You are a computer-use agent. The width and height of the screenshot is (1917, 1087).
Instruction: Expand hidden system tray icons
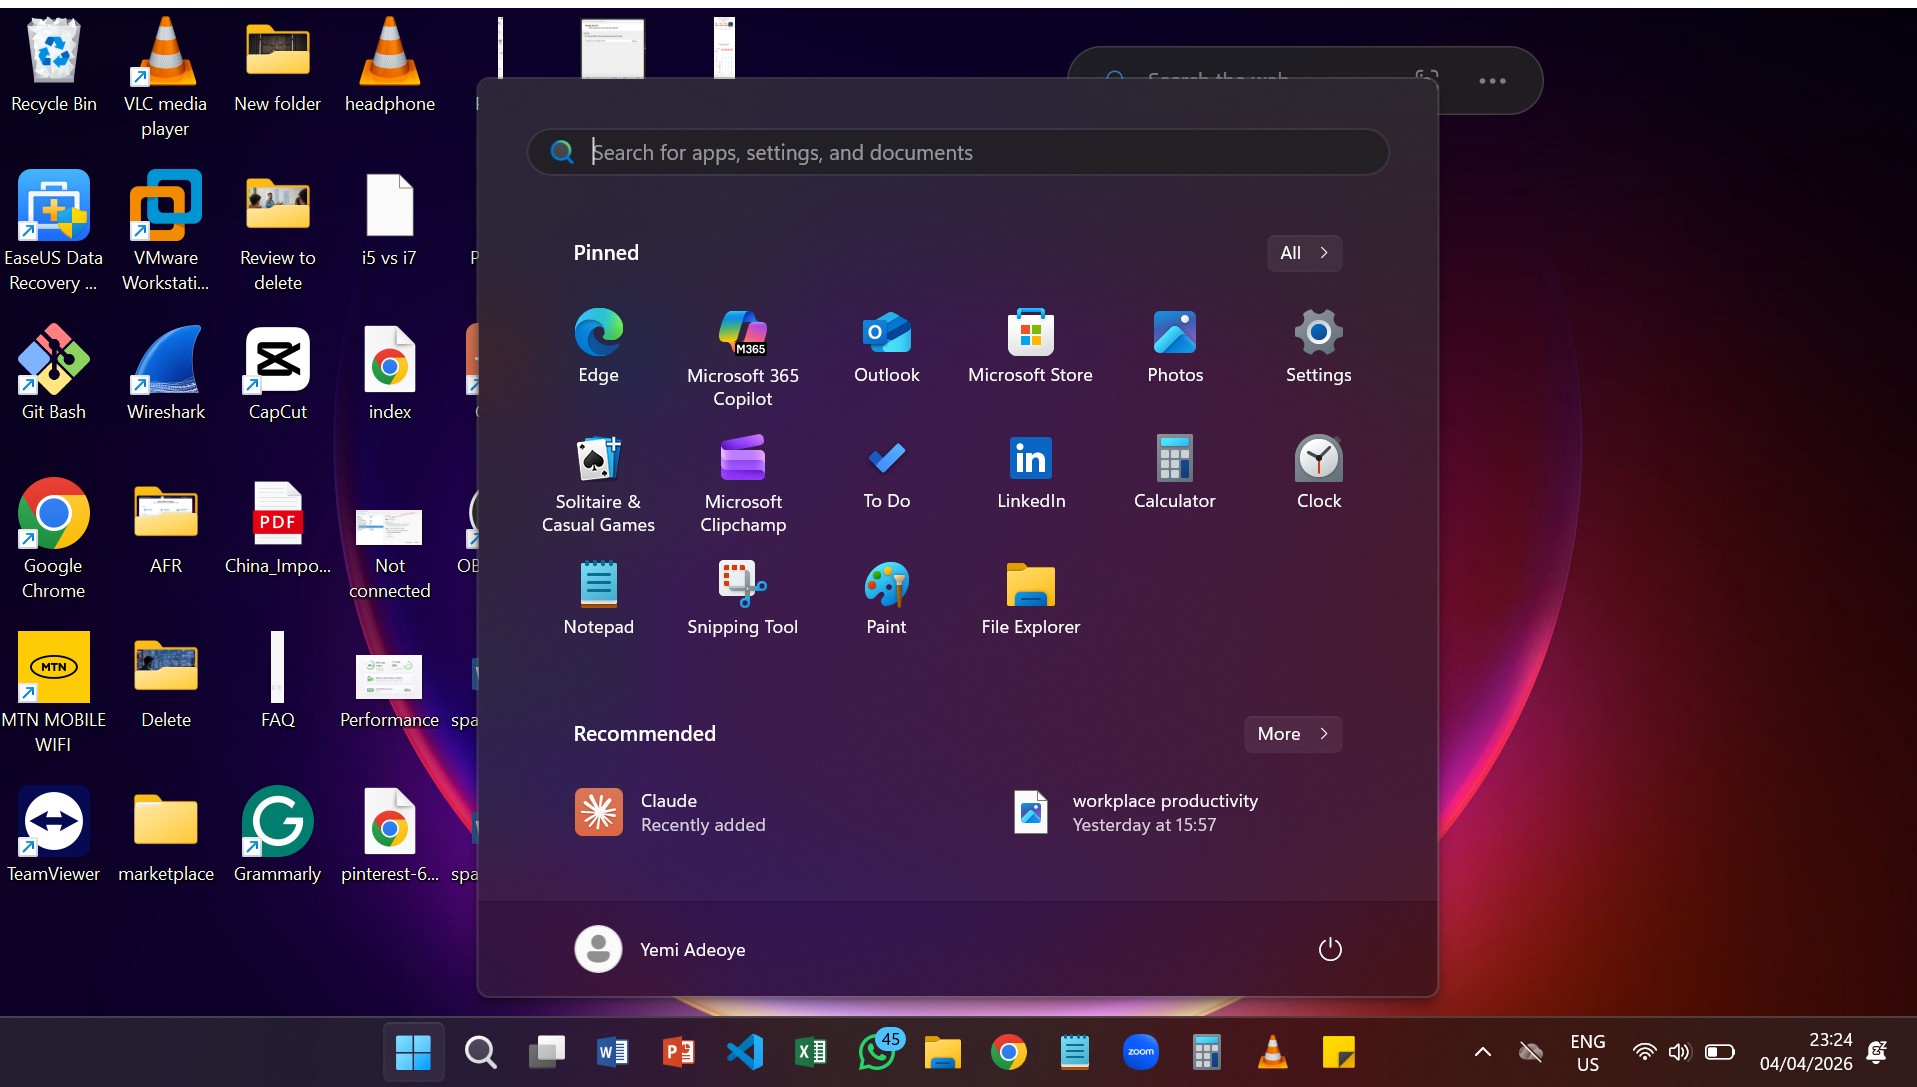point(1483,1051)
